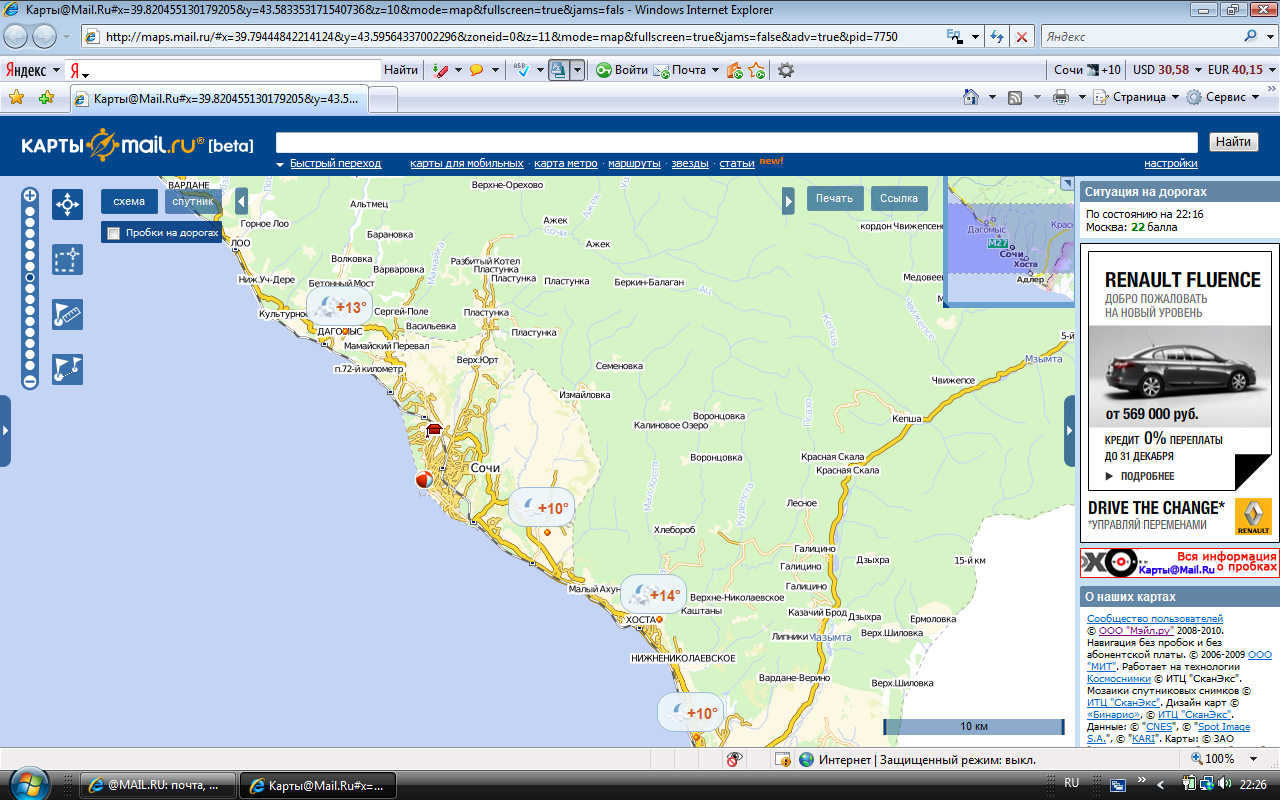This screenshot has width=1280, height=800.
Task: Open the маршруты menu link
Action: tap(634, 163)
